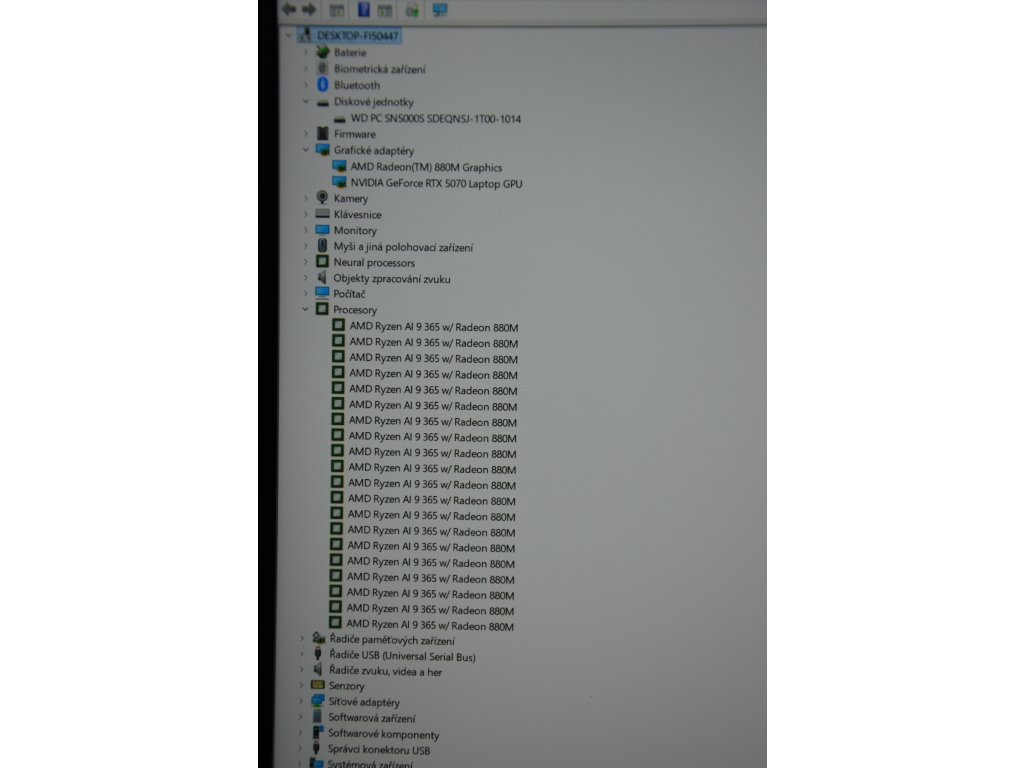Select the Softwarové komponenty label
The width and height of the screenshot is (1024, 768).
click(x=383, y=734)
